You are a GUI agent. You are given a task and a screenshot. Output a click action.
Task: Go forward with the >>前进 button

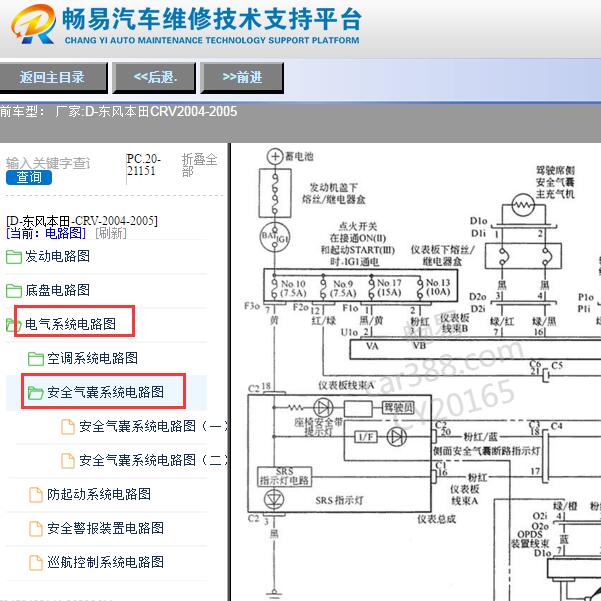click(242, 78)
